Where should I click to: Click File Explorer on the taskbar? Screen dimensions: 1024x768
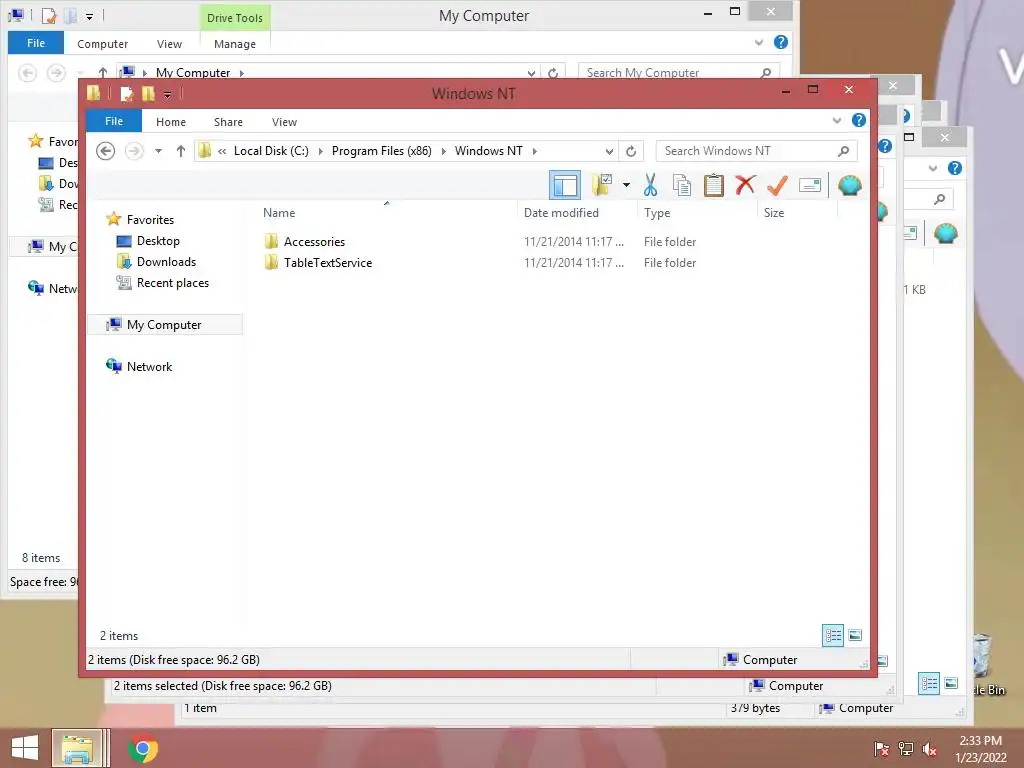click(77, 748)
